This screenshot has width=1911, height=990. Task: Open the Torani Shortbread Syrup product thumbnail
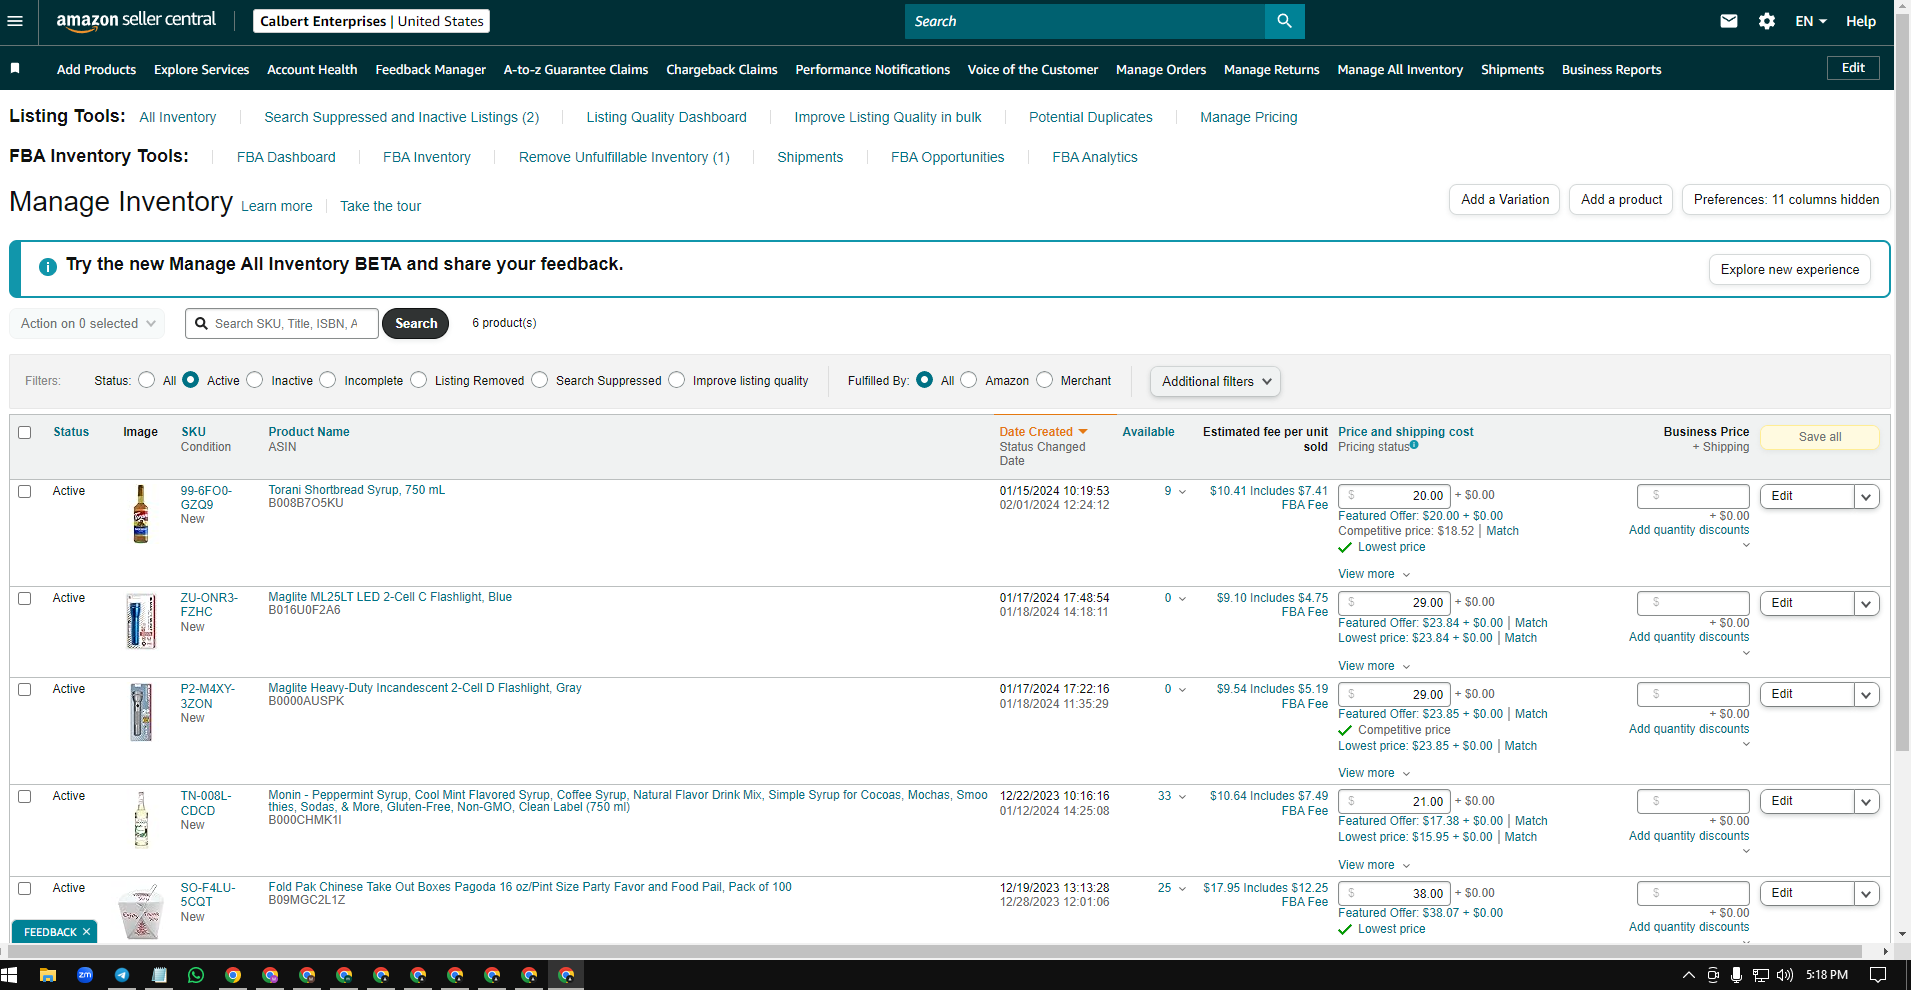(x=141, y=514)
